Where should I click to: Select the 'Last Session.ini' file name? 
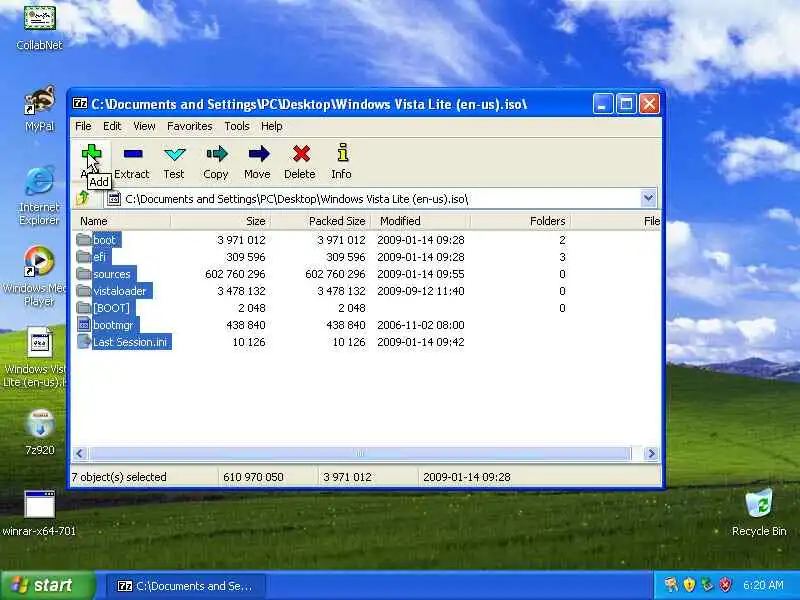[130, 342]
